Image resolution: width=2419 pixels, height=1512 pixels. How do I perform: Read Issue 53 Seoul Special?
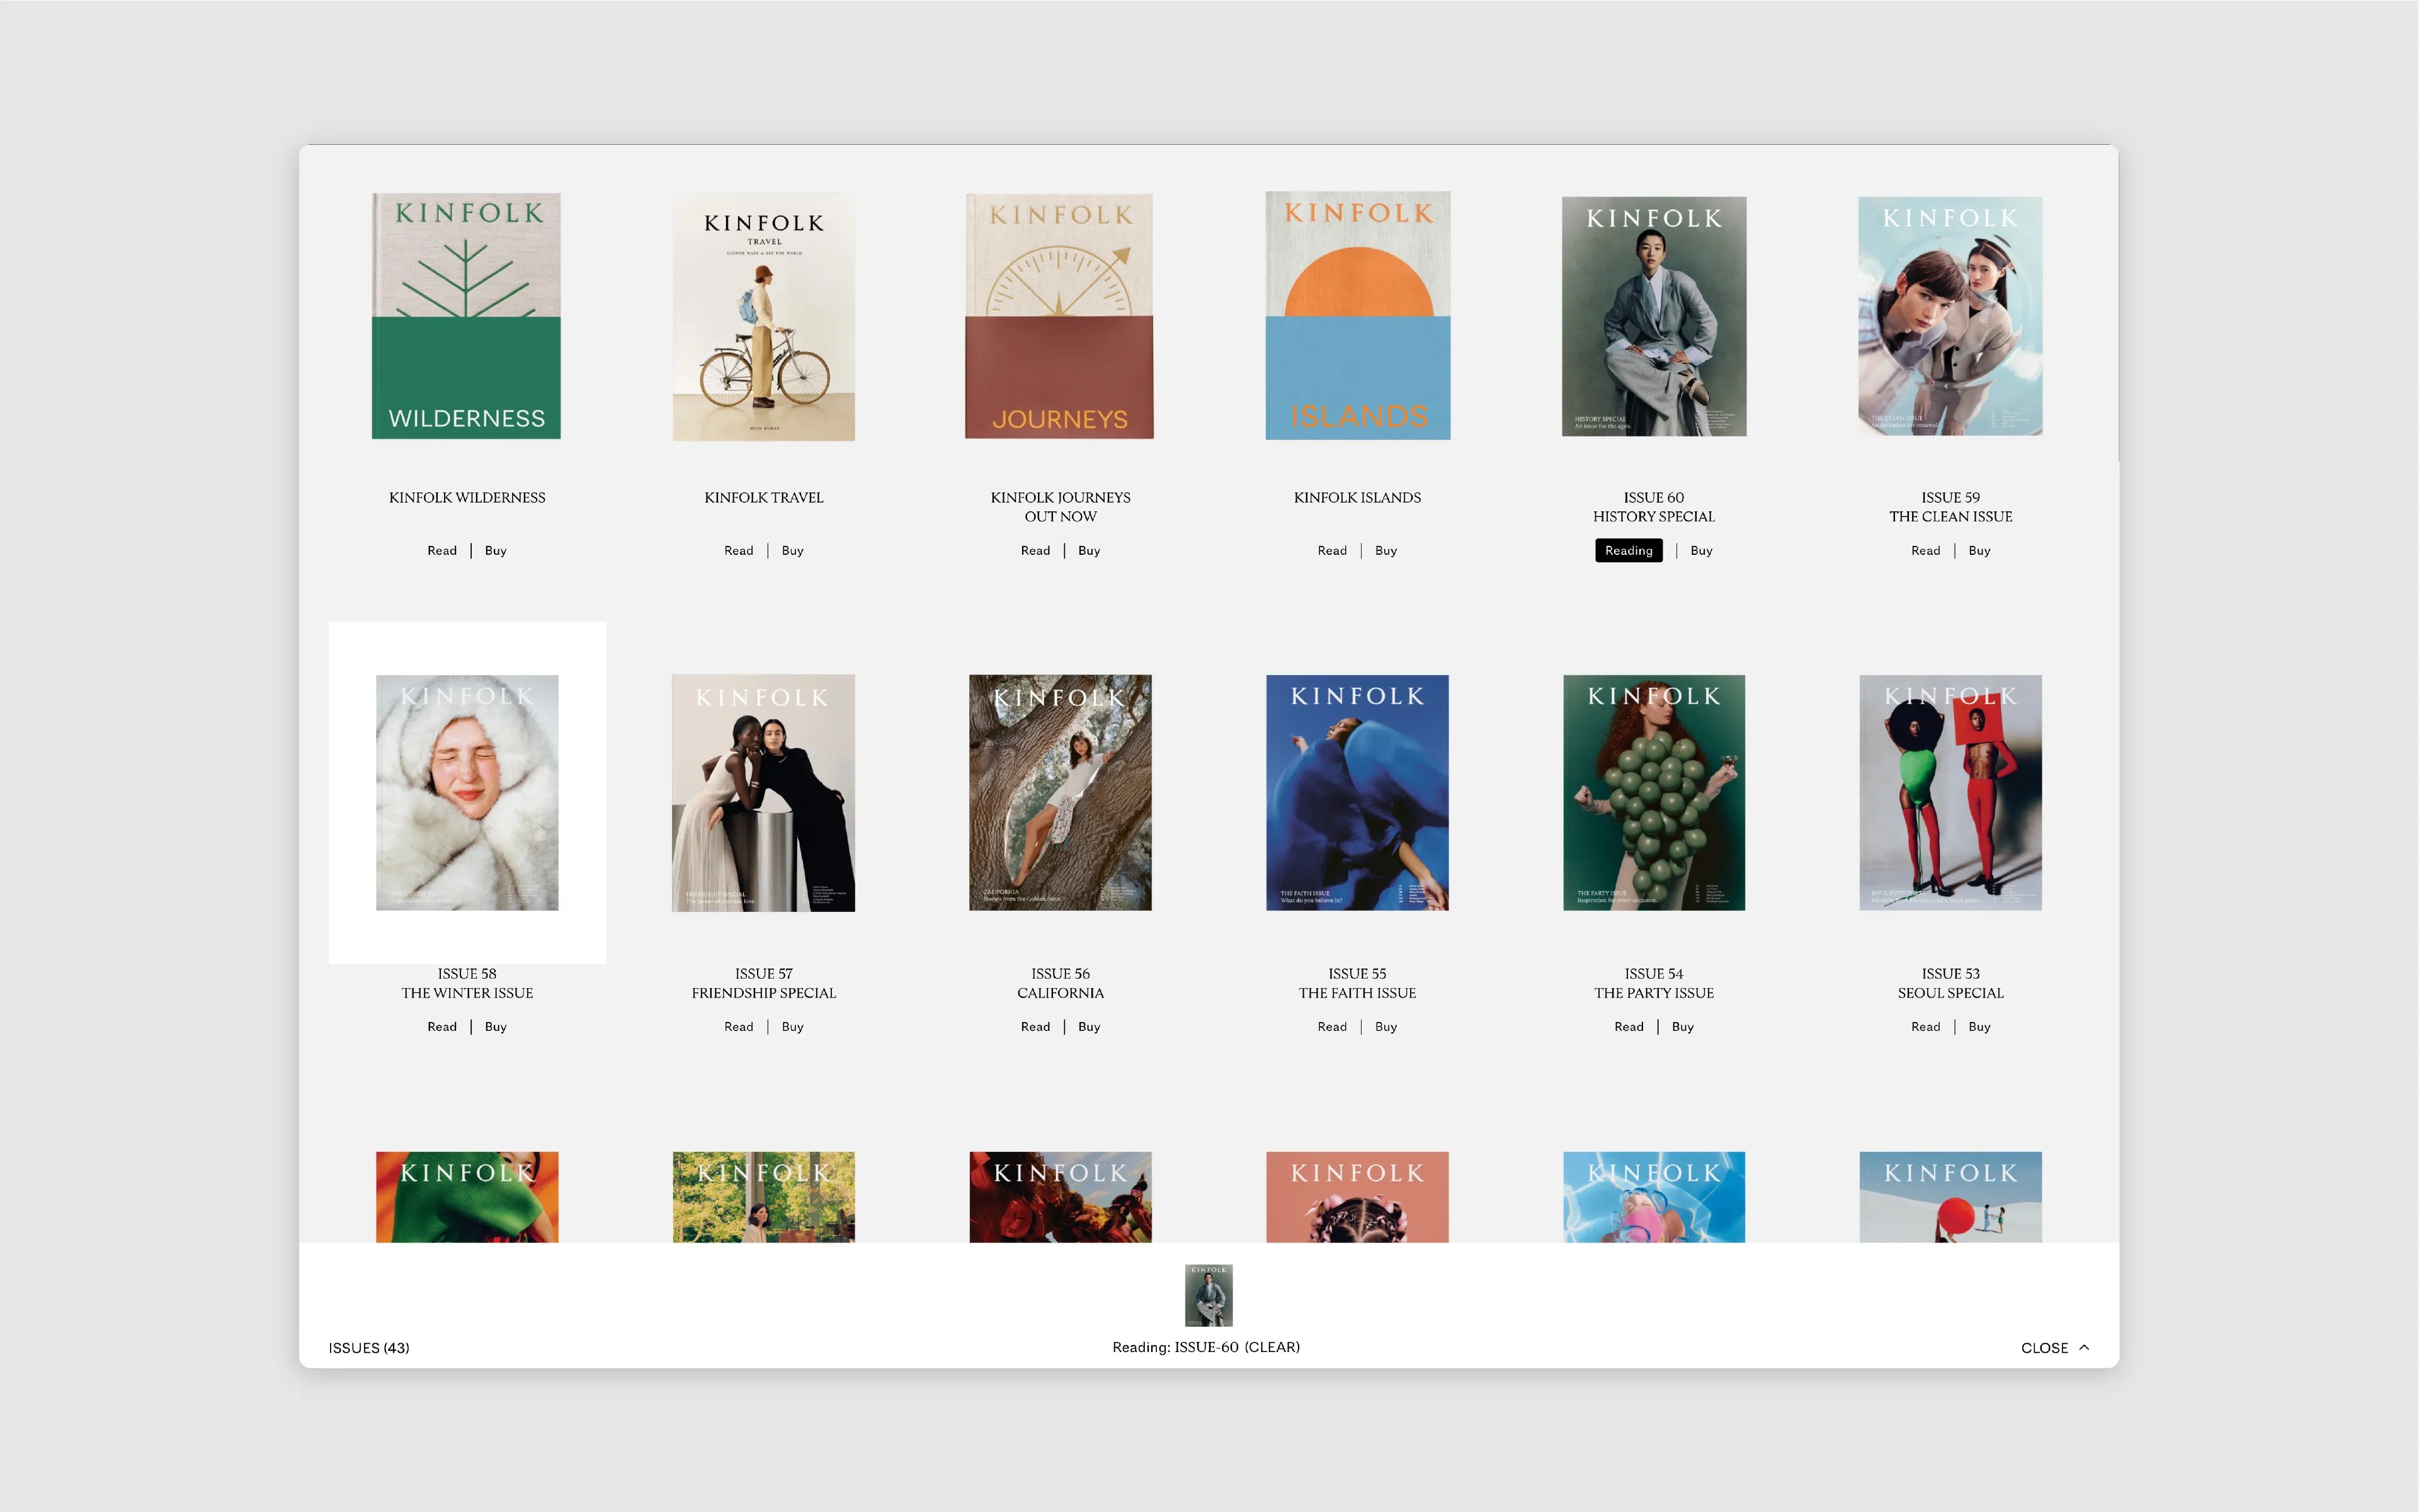click(x=1925, y=1027)
